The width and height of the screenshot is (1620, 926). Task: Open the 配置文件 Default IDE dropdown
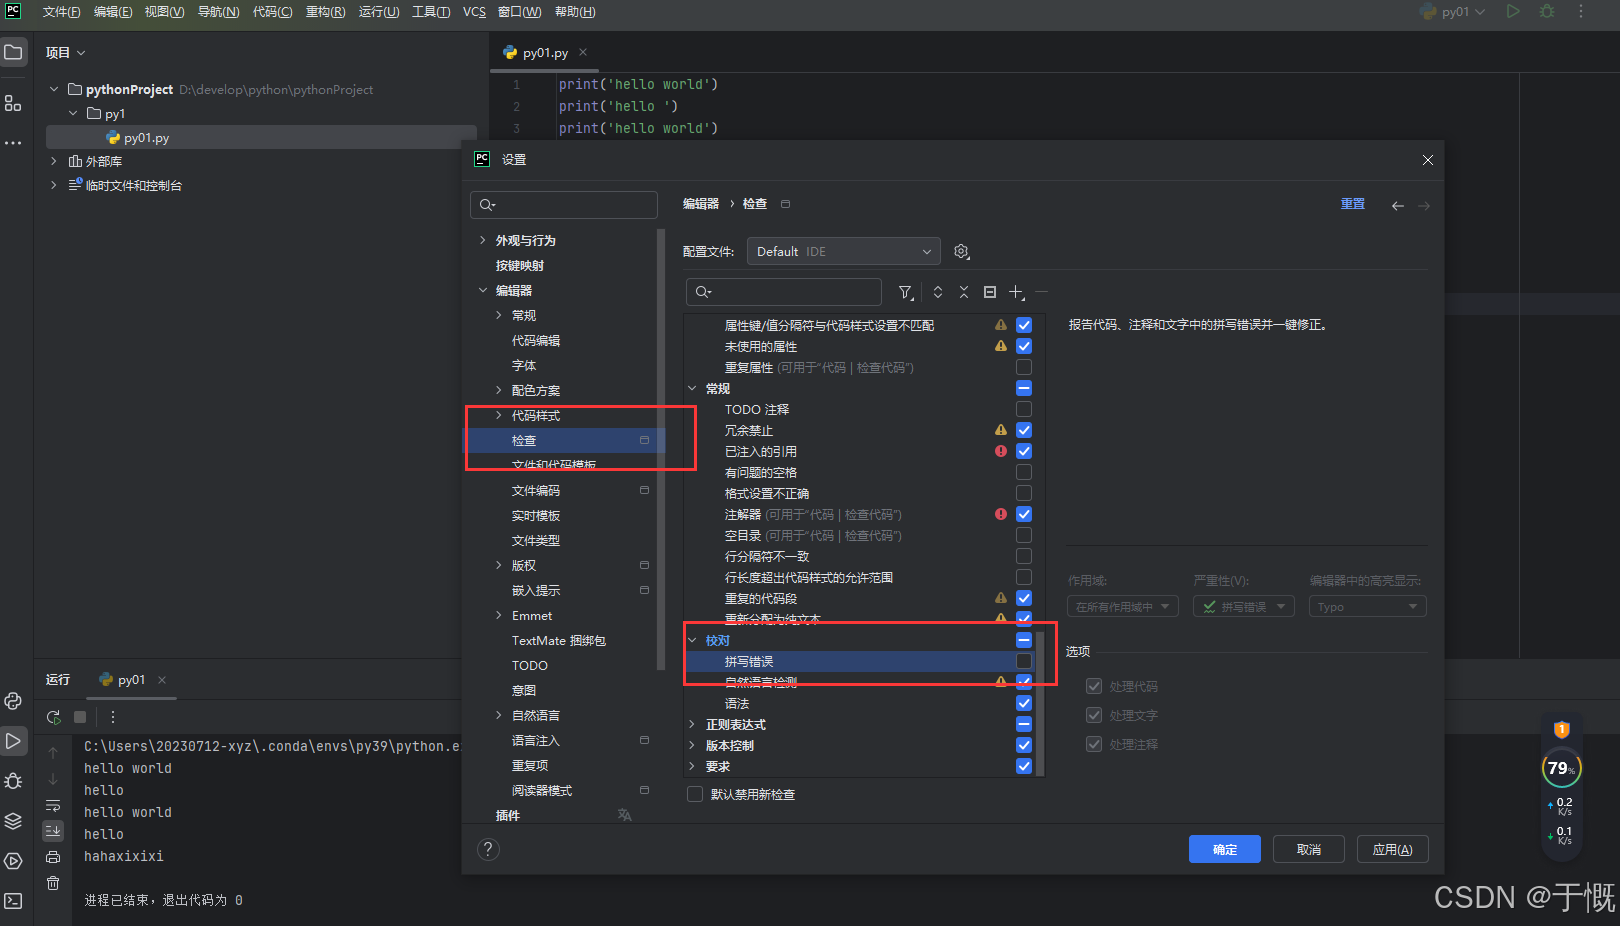(x=844, y=252)
